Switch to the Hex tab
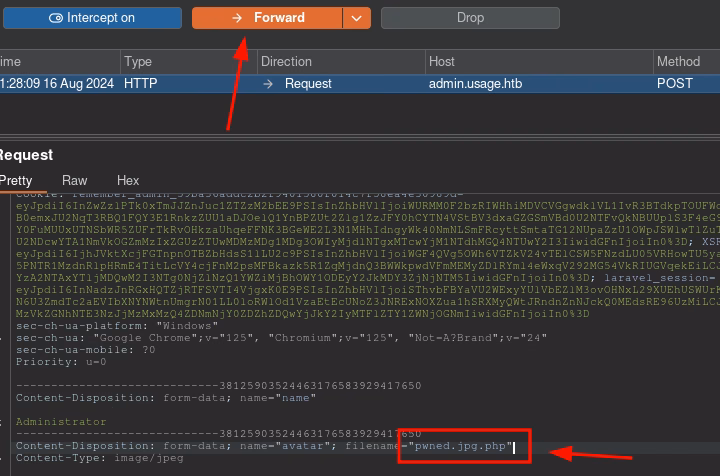Screen dimensions: 720x476 coord(128,180)
